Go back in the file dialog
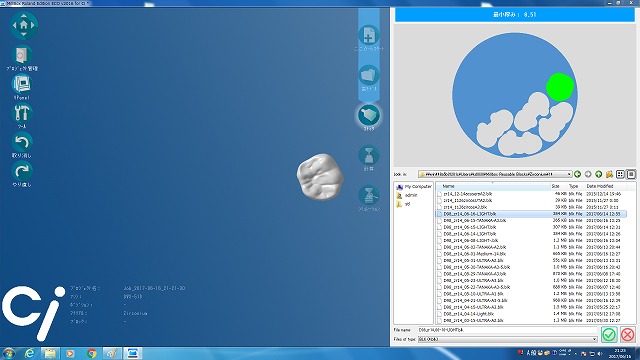 pos(578,174)
